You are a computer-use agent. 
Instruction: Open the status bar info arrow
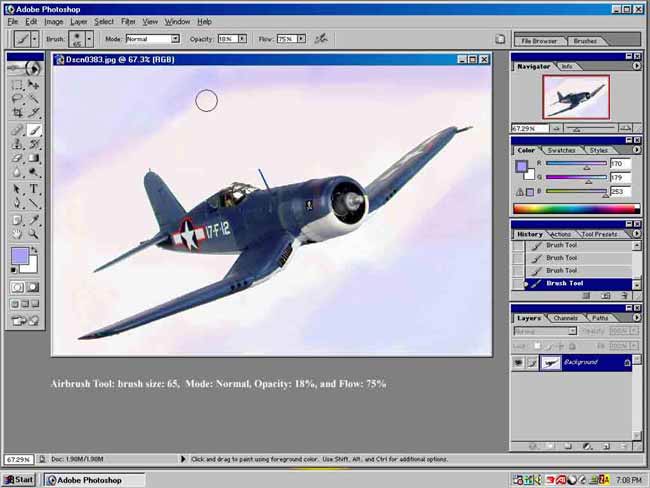pos(183,459)
